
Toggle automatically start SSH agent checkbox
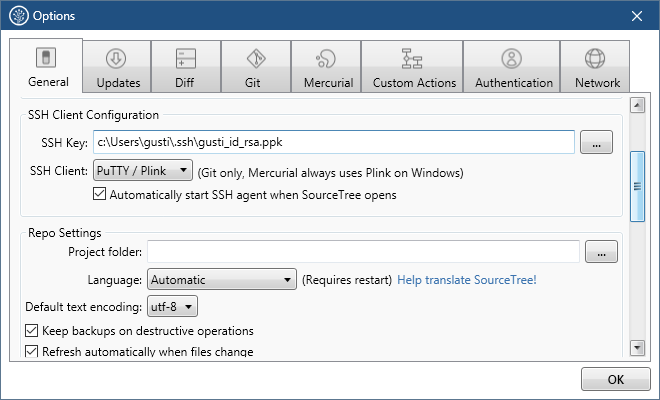pos(99,195)
